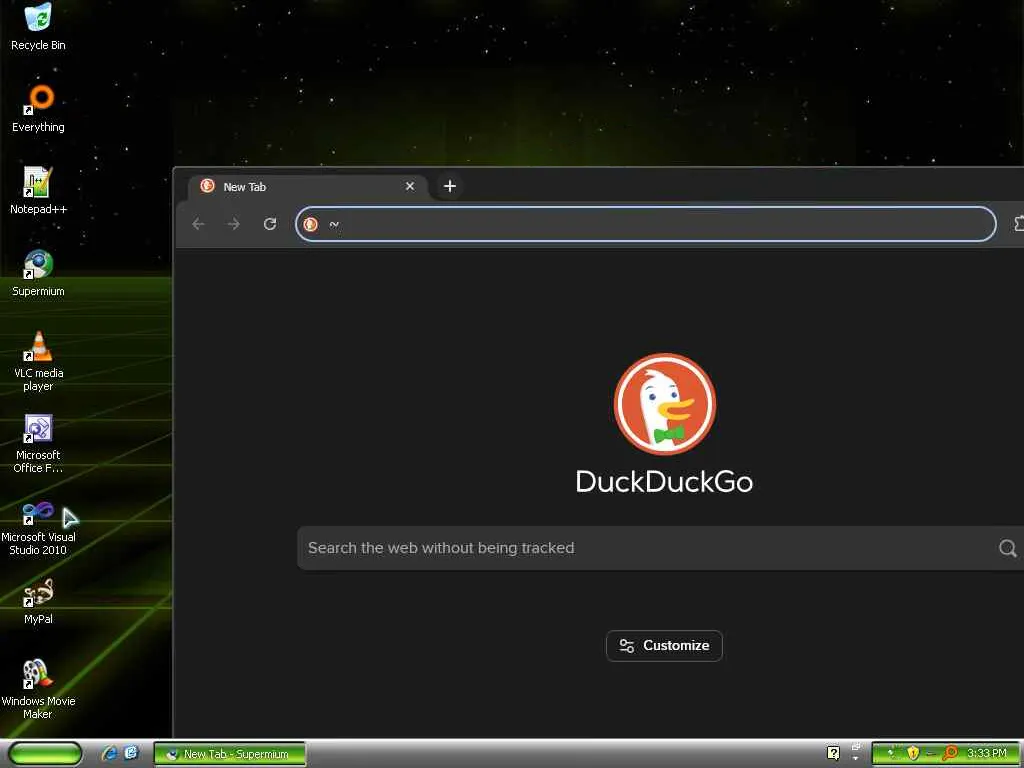Select the Microsoft Visual Studio 2010 shortcut

coord(38,529)
